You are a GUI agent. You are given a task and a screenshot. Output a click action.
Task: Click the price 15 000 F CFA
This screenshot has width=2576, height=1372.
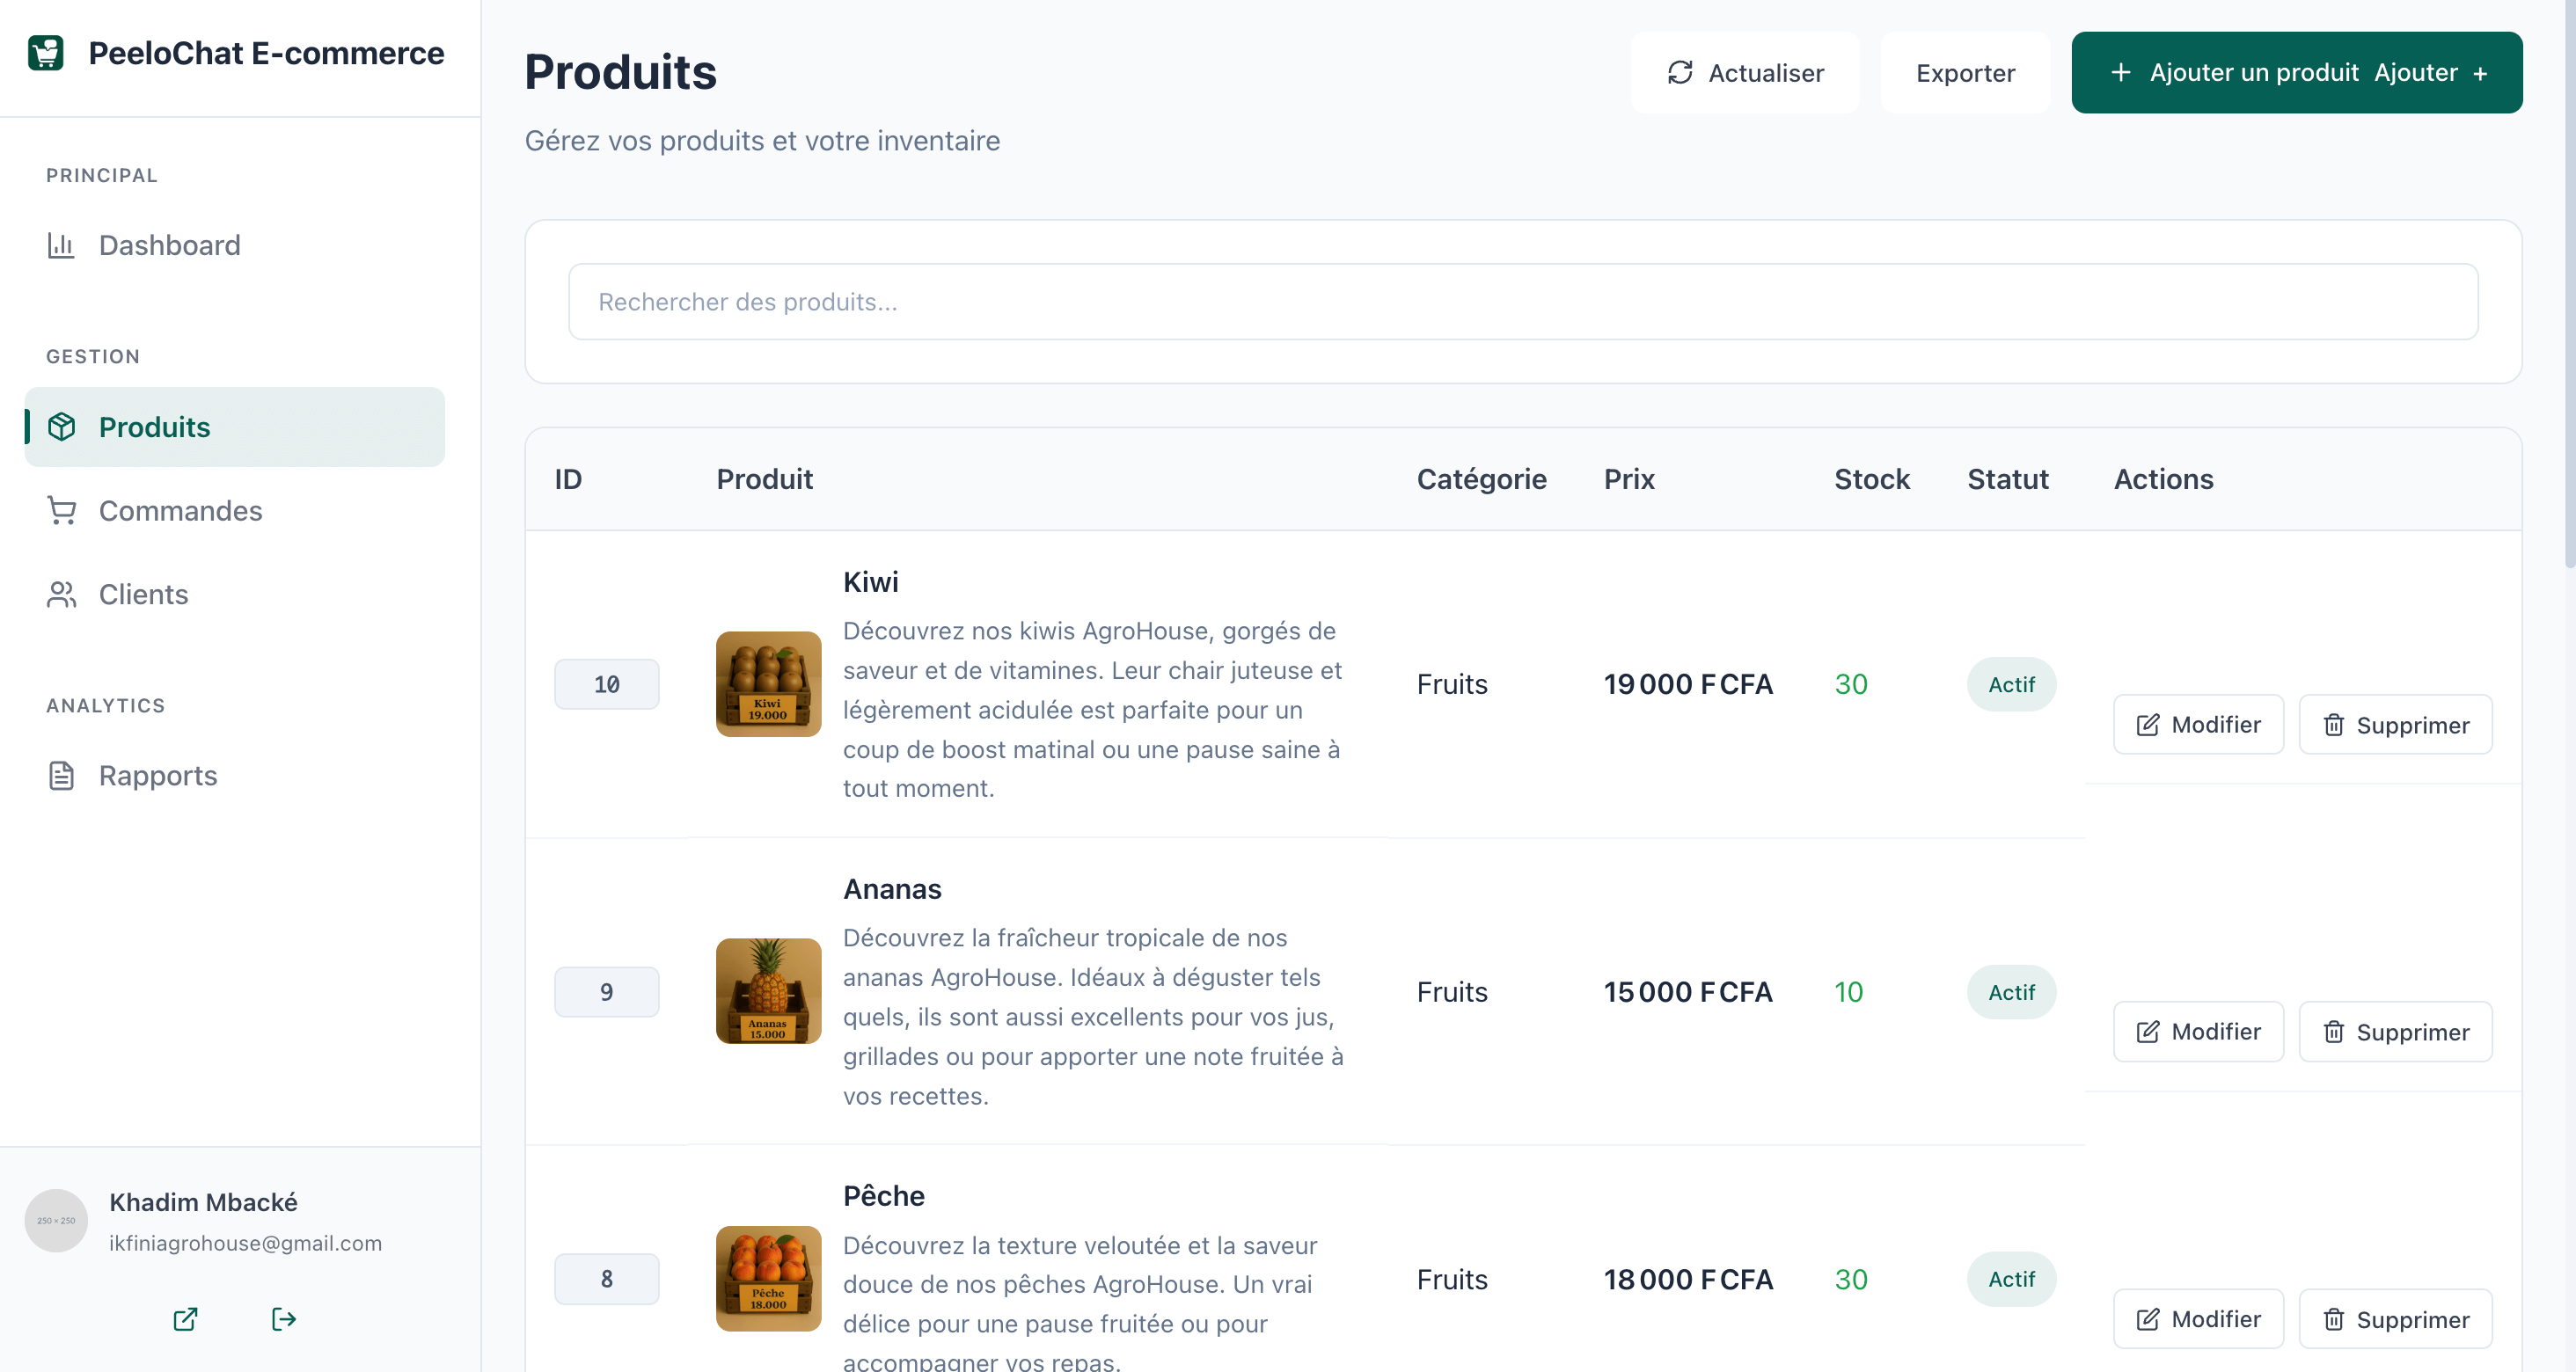(1688, 991)
